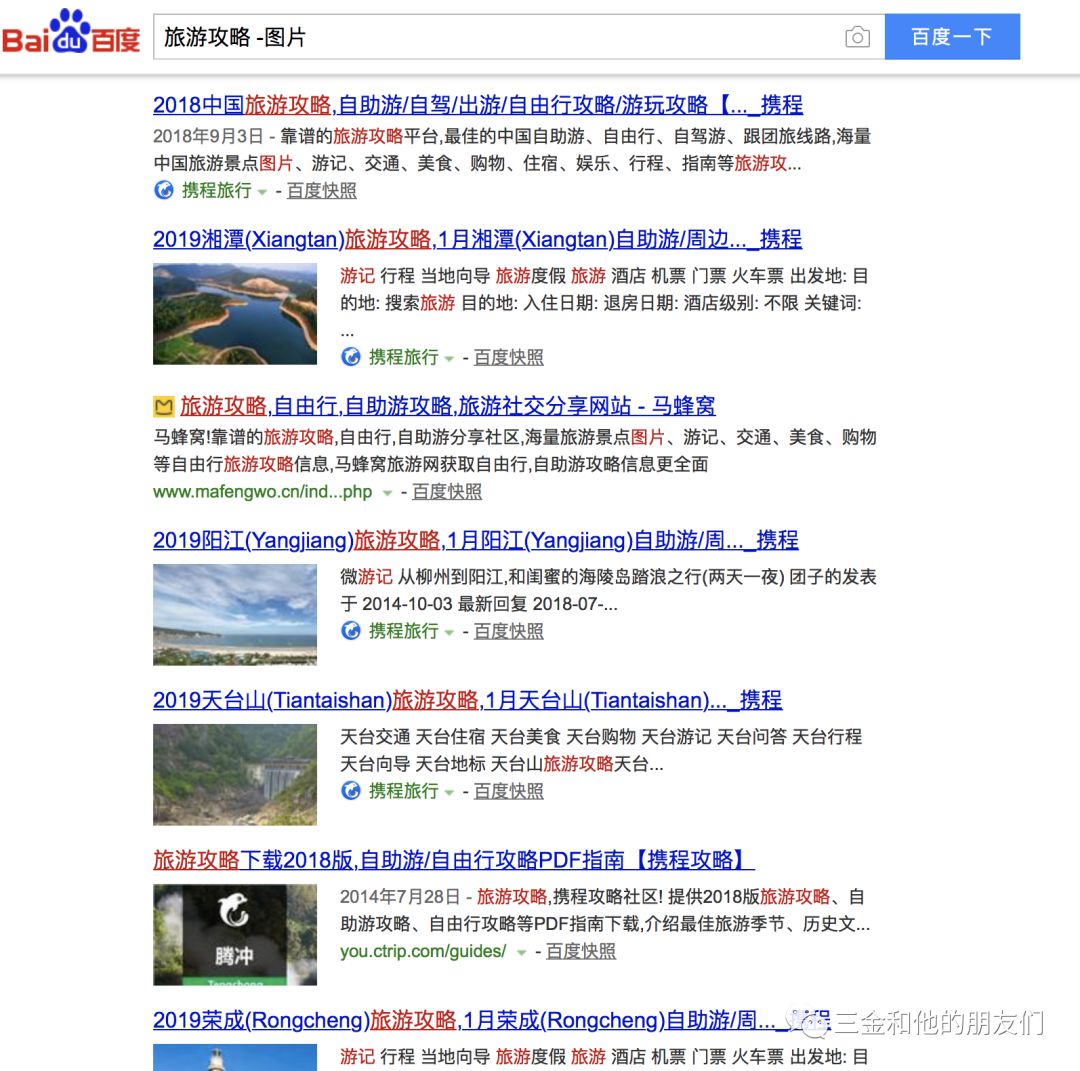Open 2019阳江(Yangjiang)旅游攻略 result title

(x=476, y=540)
